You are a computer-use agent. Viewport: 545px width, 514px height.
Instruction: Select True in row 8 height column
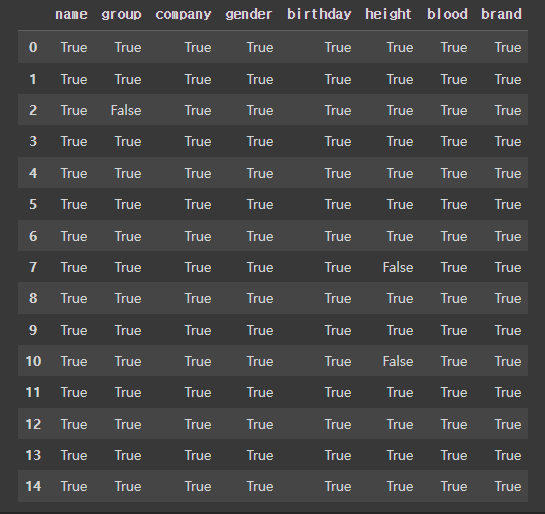coord(400,299)
